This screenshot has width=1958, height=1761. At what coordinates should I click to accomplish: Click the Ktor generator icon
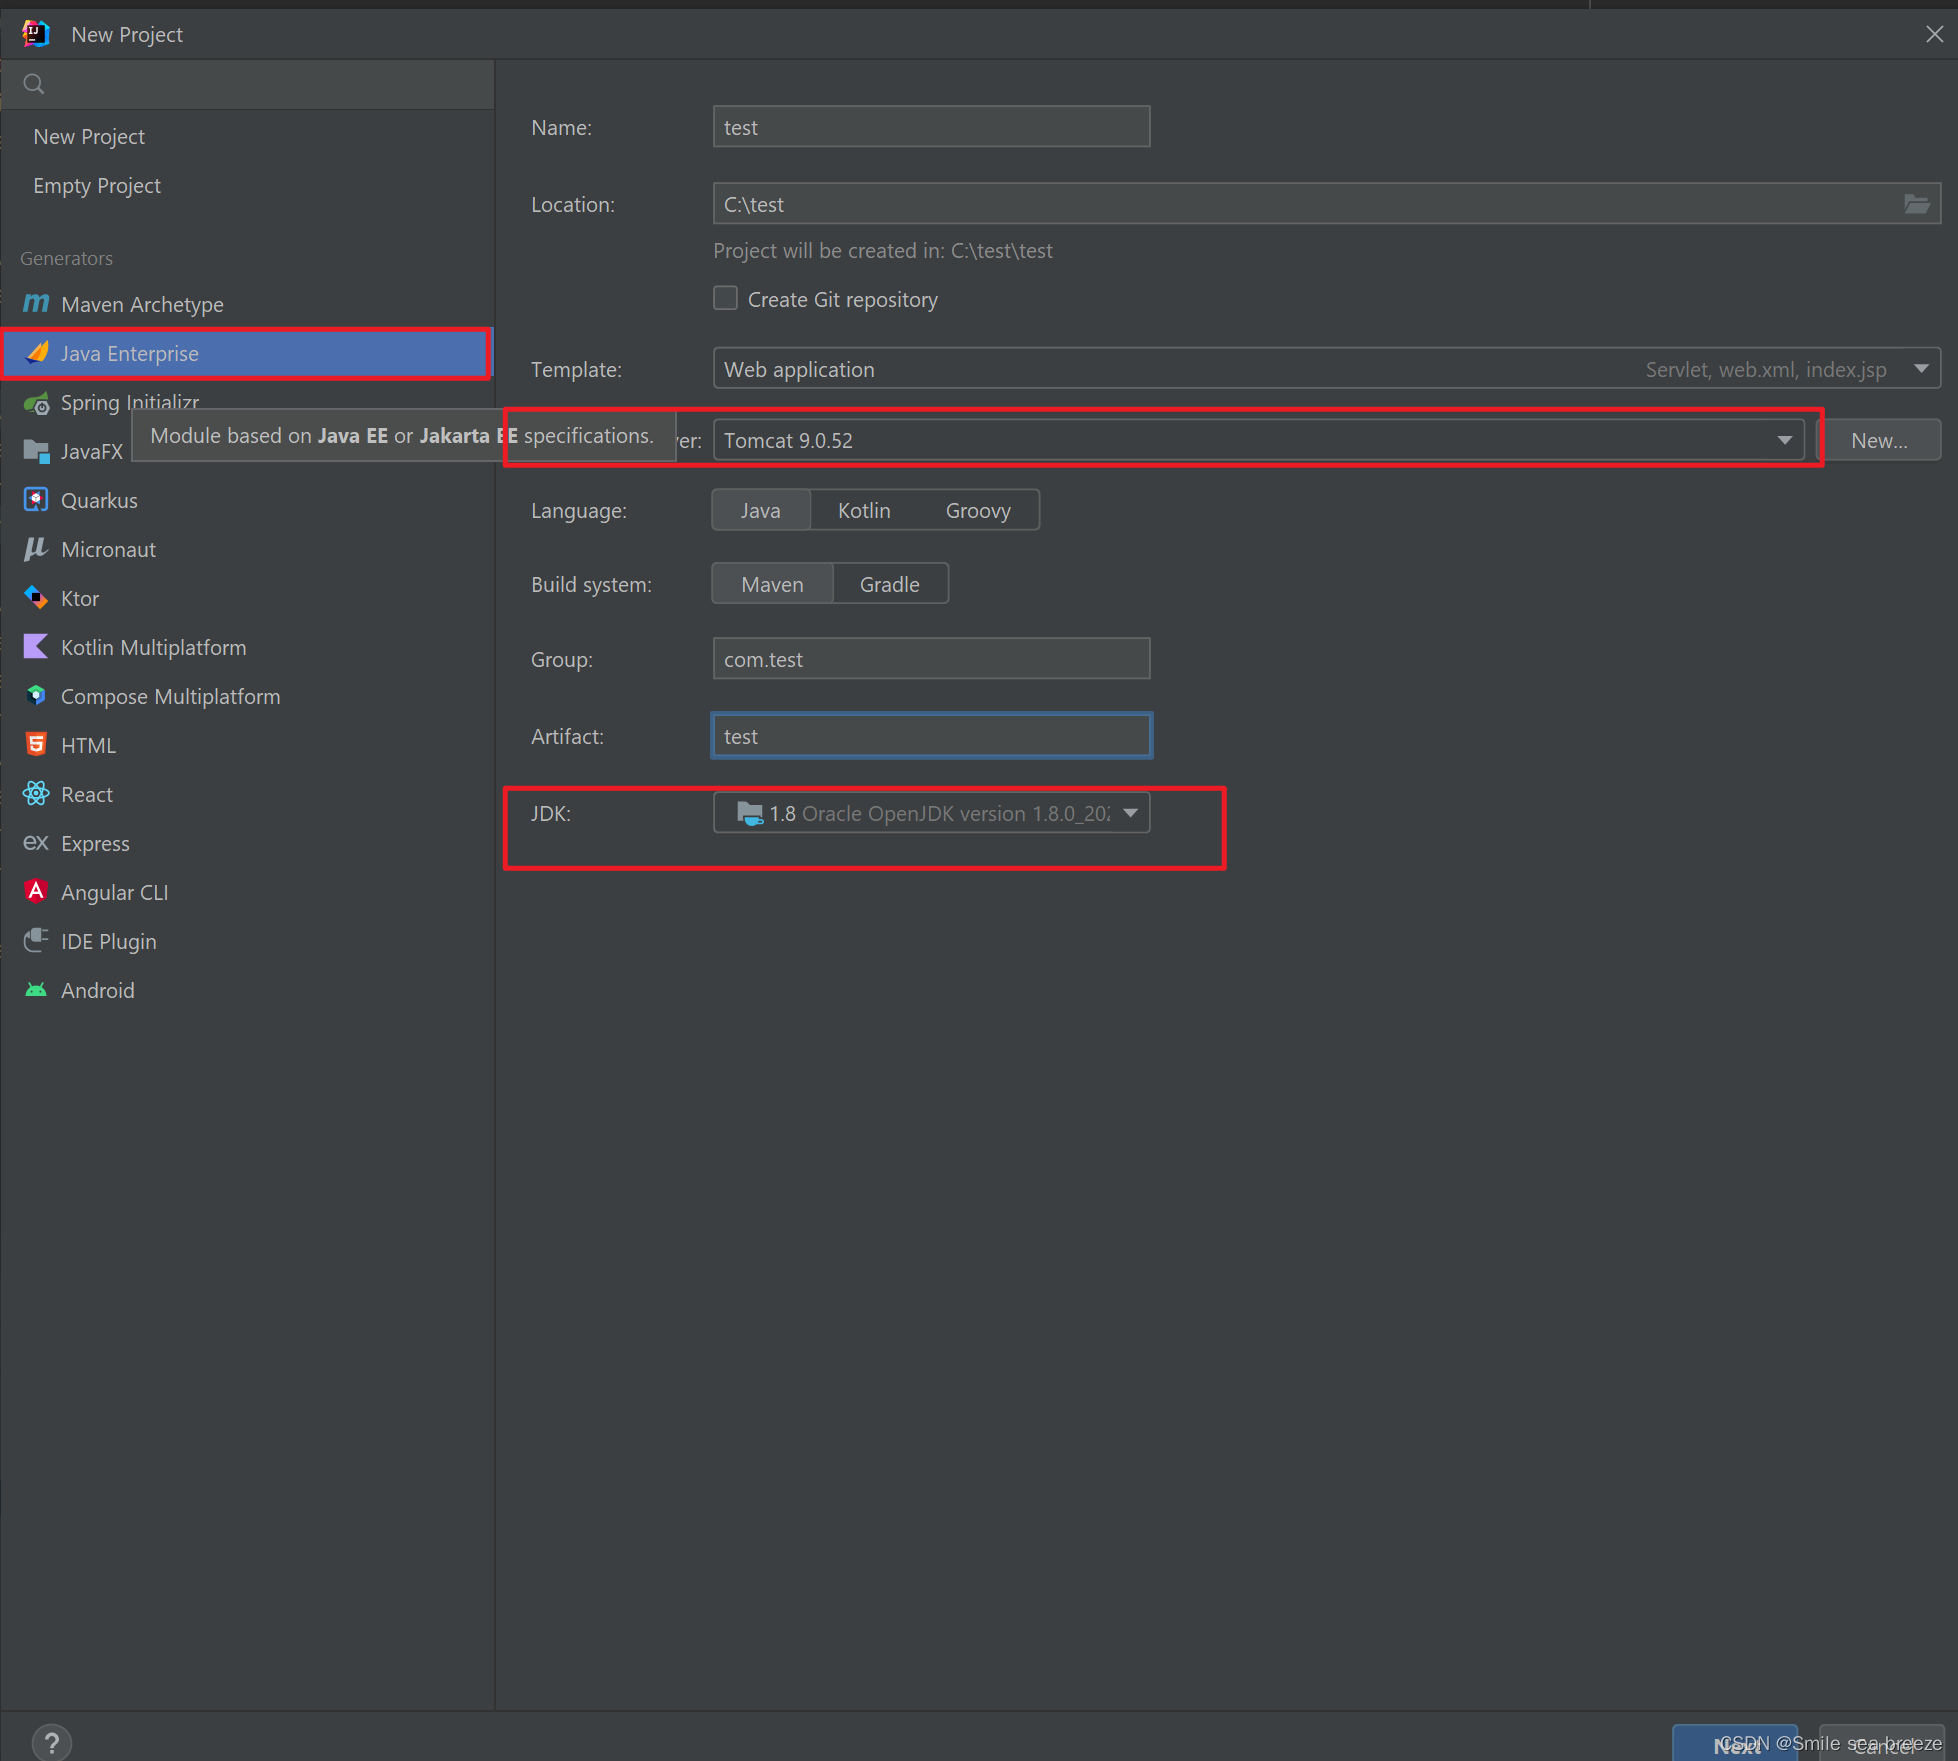pos(36,598)
